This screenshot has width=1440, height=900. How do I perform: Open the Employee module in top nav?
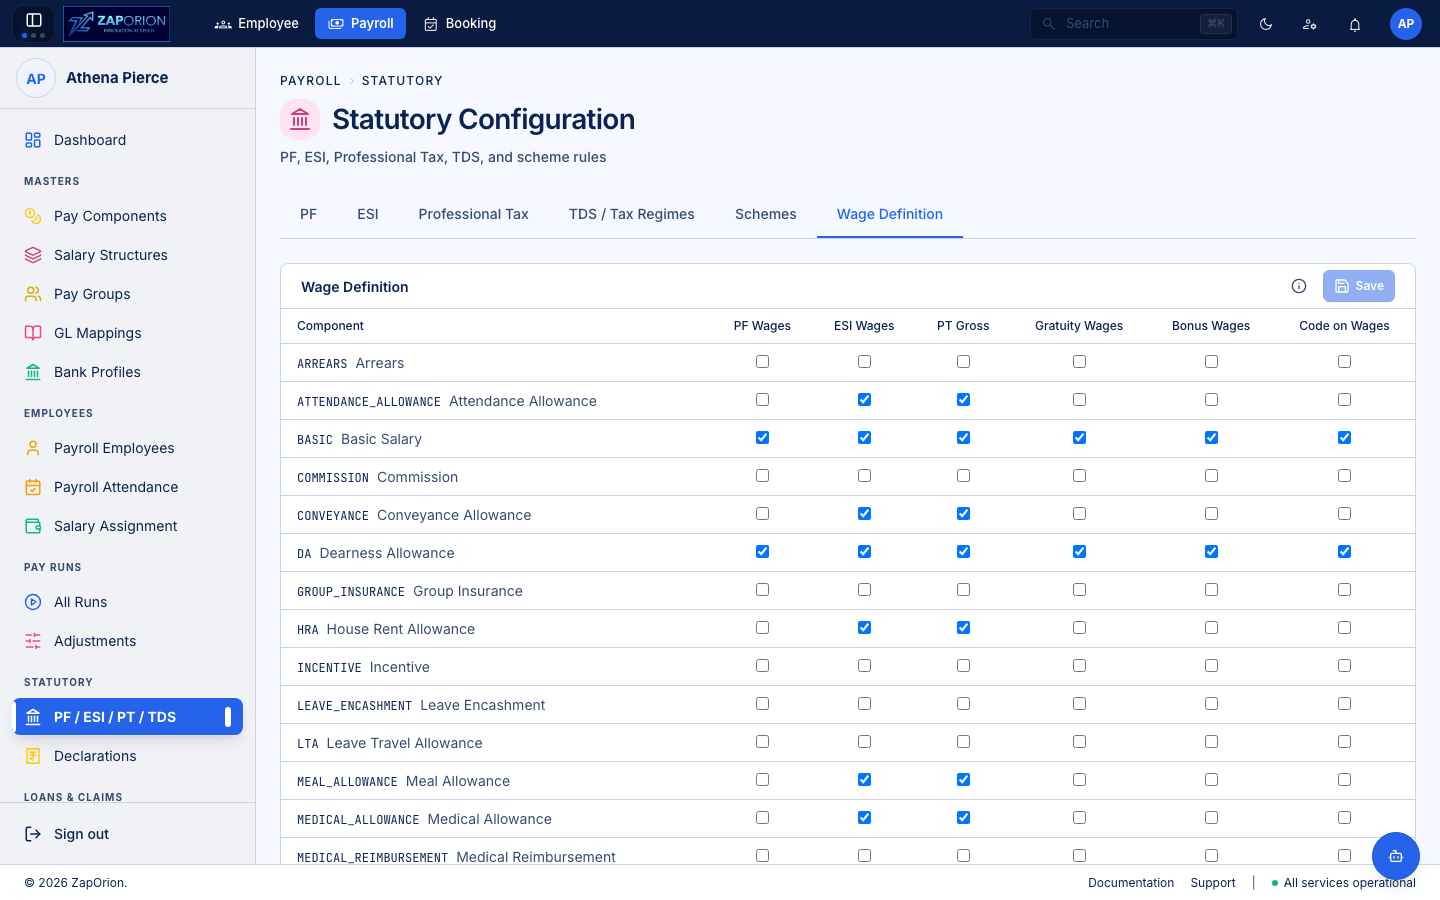click(257, 24)
